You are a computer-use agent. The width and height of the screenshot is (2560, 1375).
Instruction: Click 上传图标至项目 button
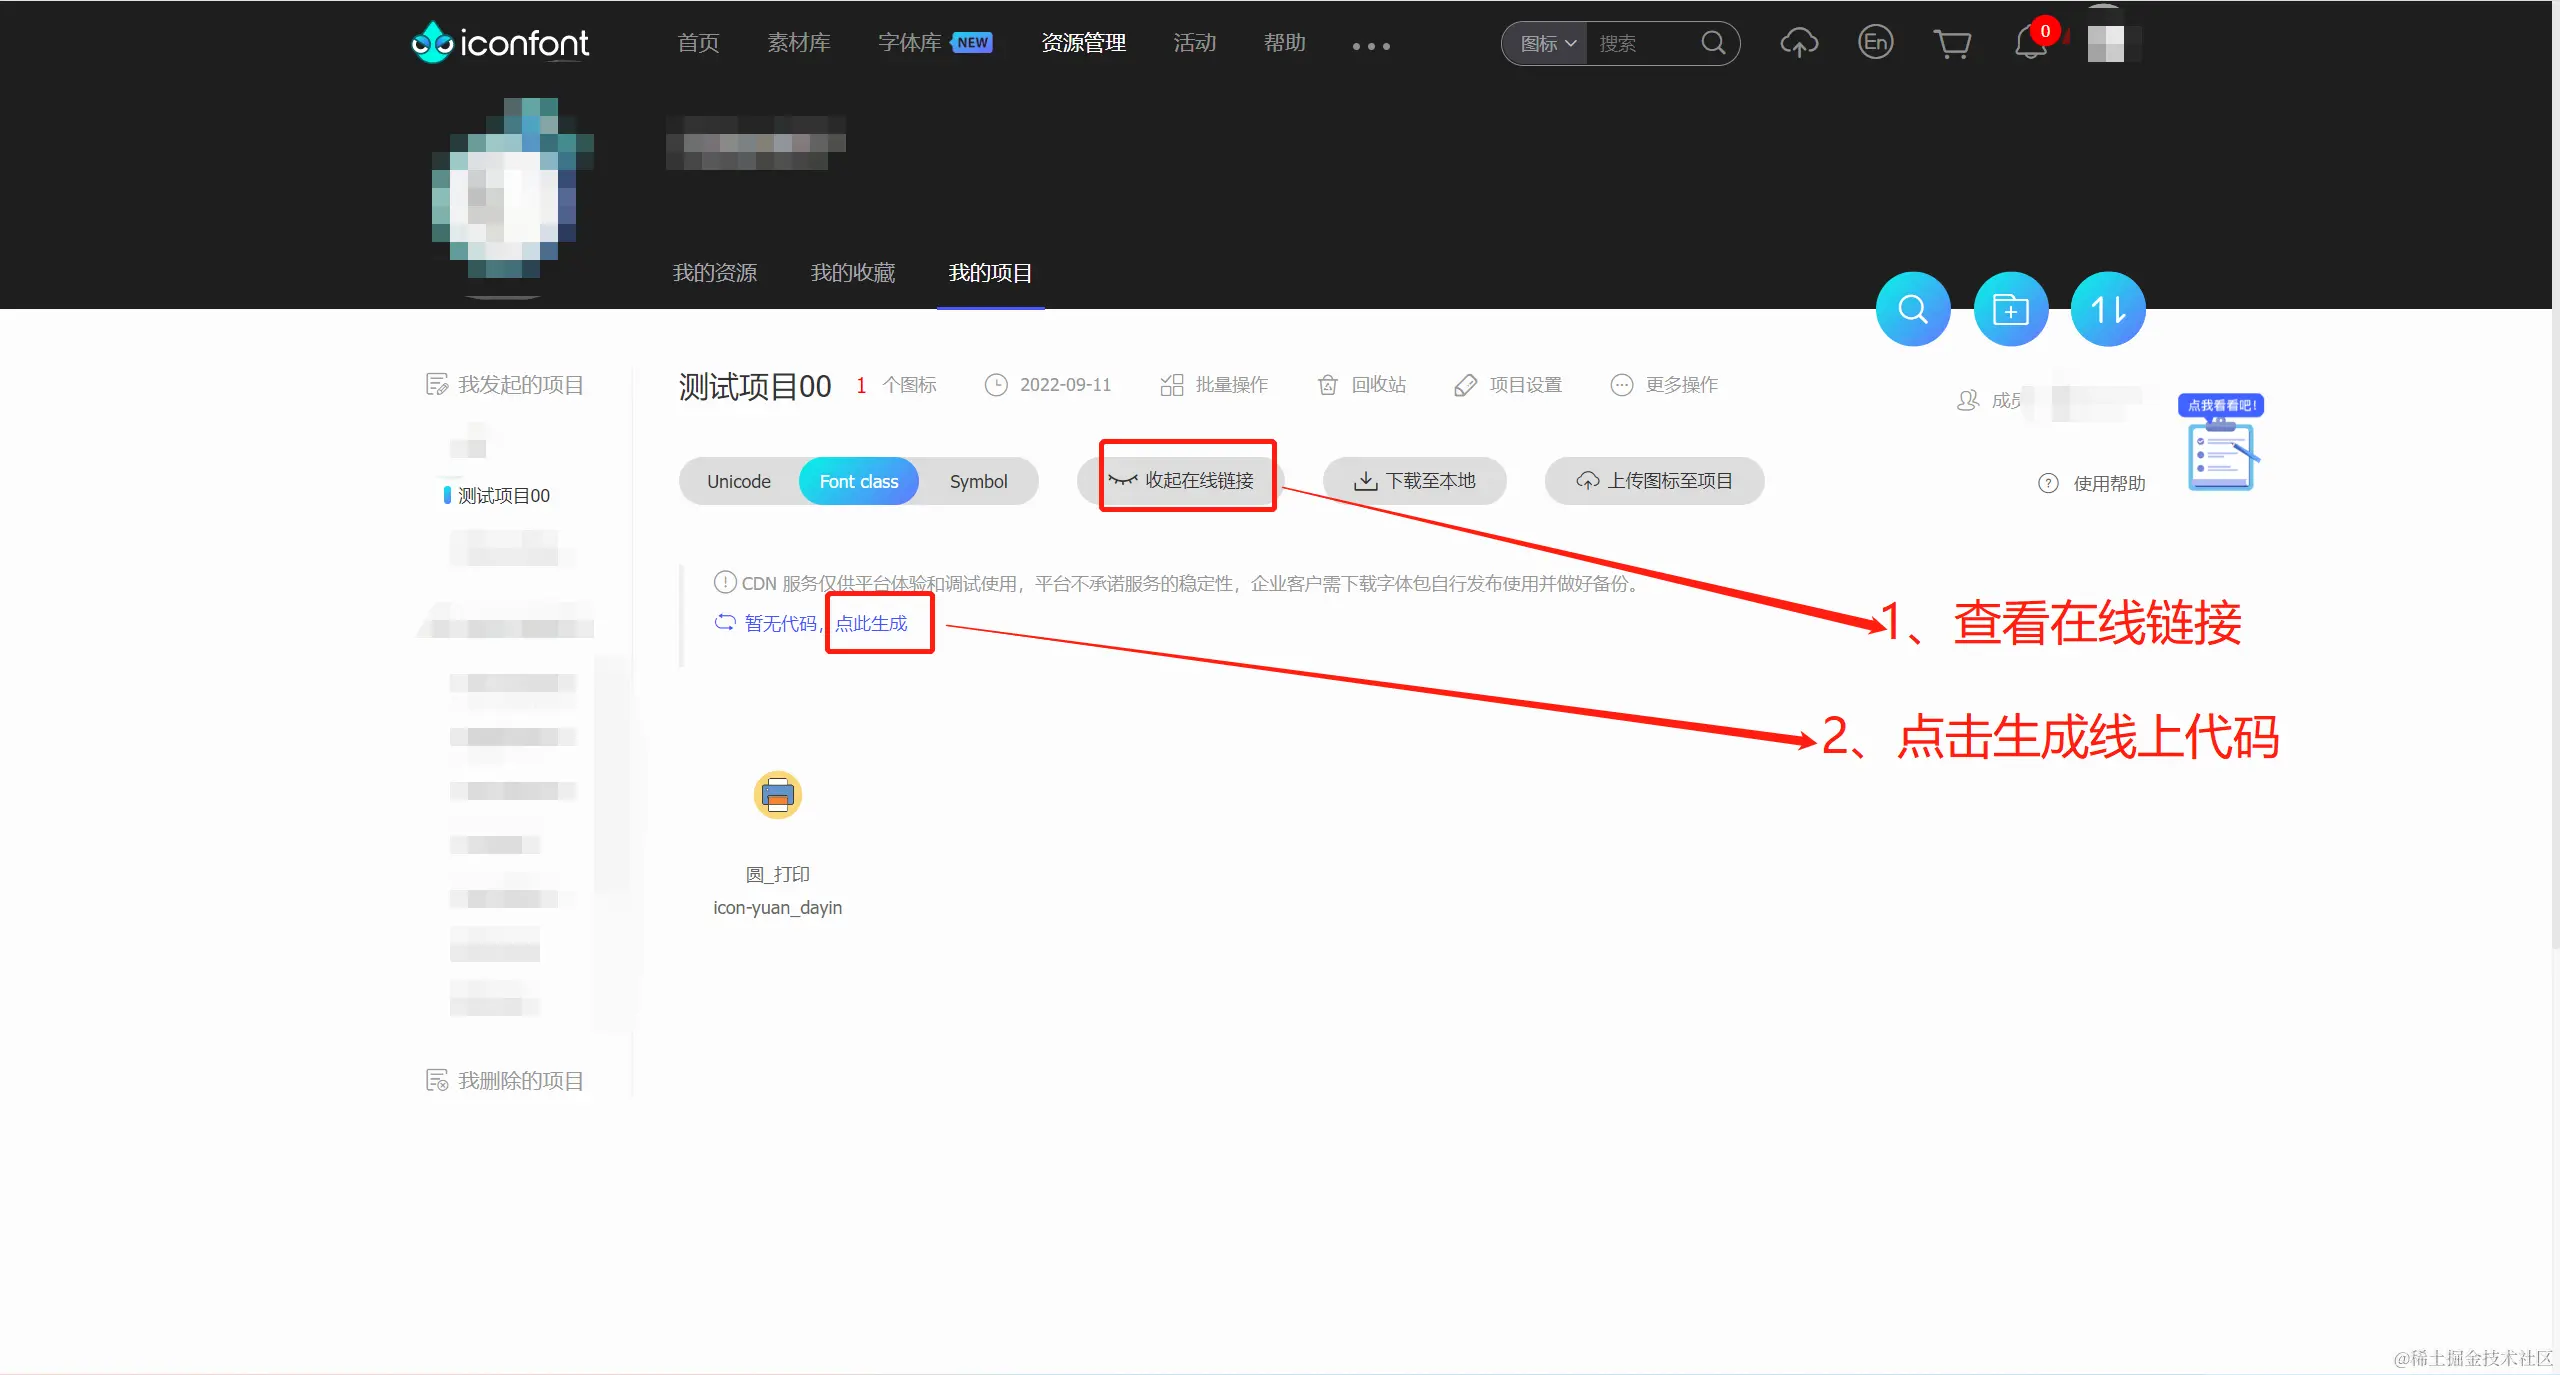(x=1654, y=481)
